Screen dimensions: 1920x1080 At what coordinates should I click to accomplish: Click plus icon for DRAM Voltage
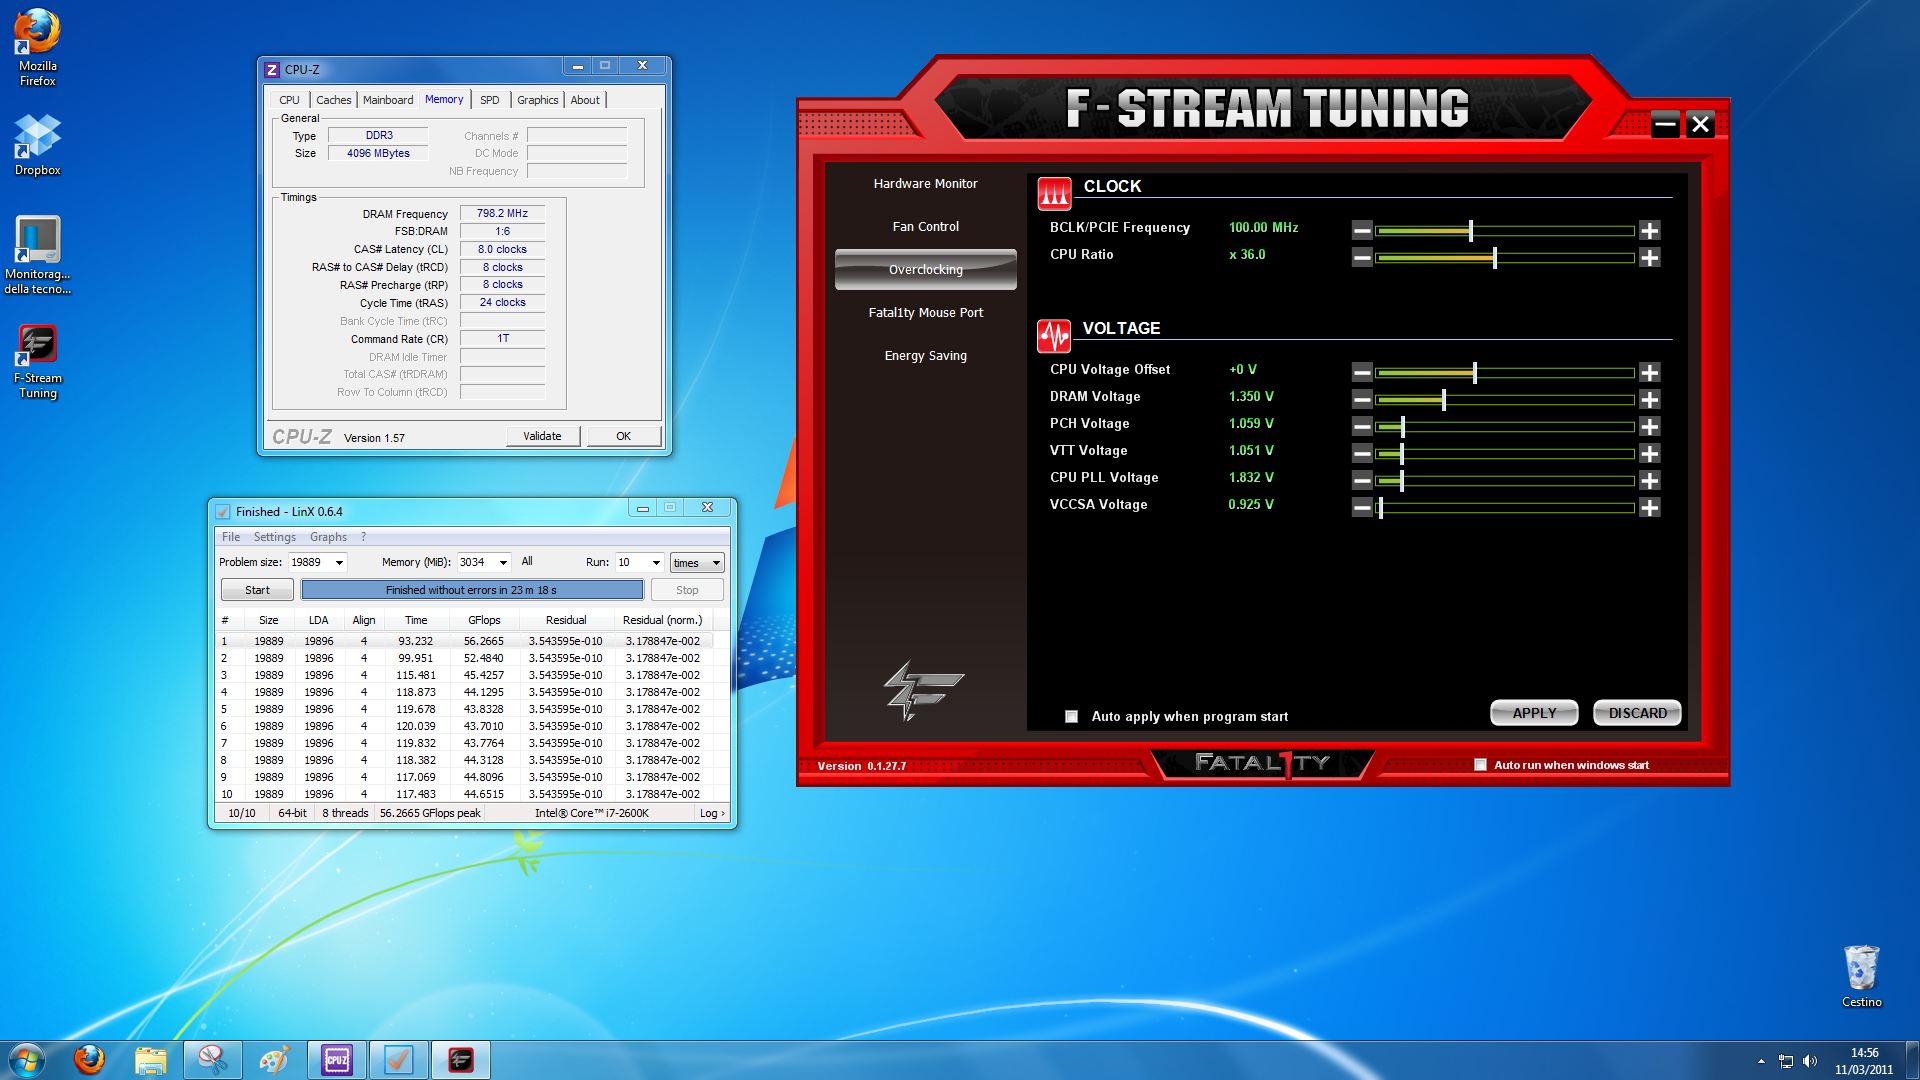point(1649,400)
